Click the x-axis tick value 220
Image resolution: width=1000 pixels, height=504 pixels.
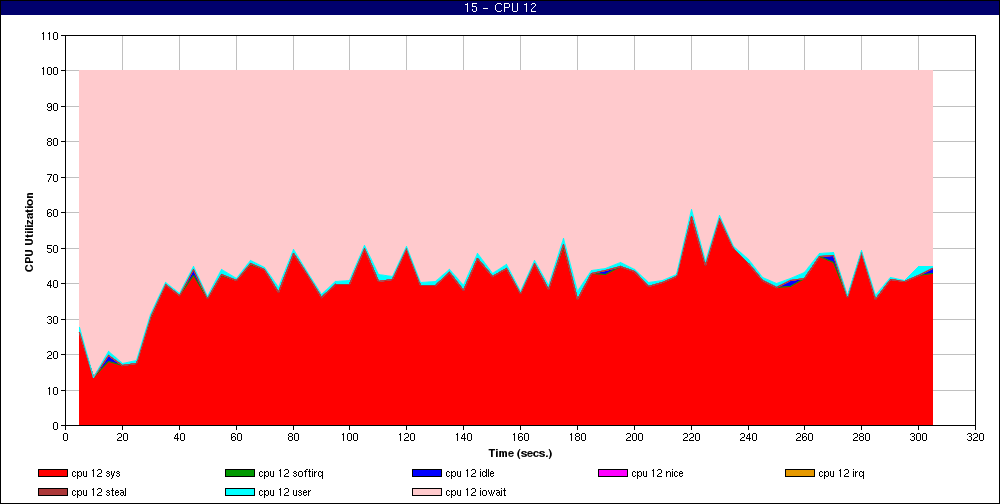[691, 437]
